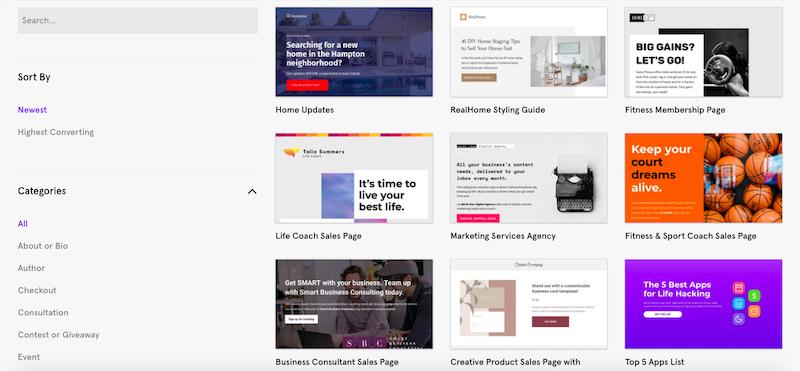The height and width of the screenshot is (371, 800).
Task: Open the Marketing Services Agency thumbnail
Action: pos(529,178)
